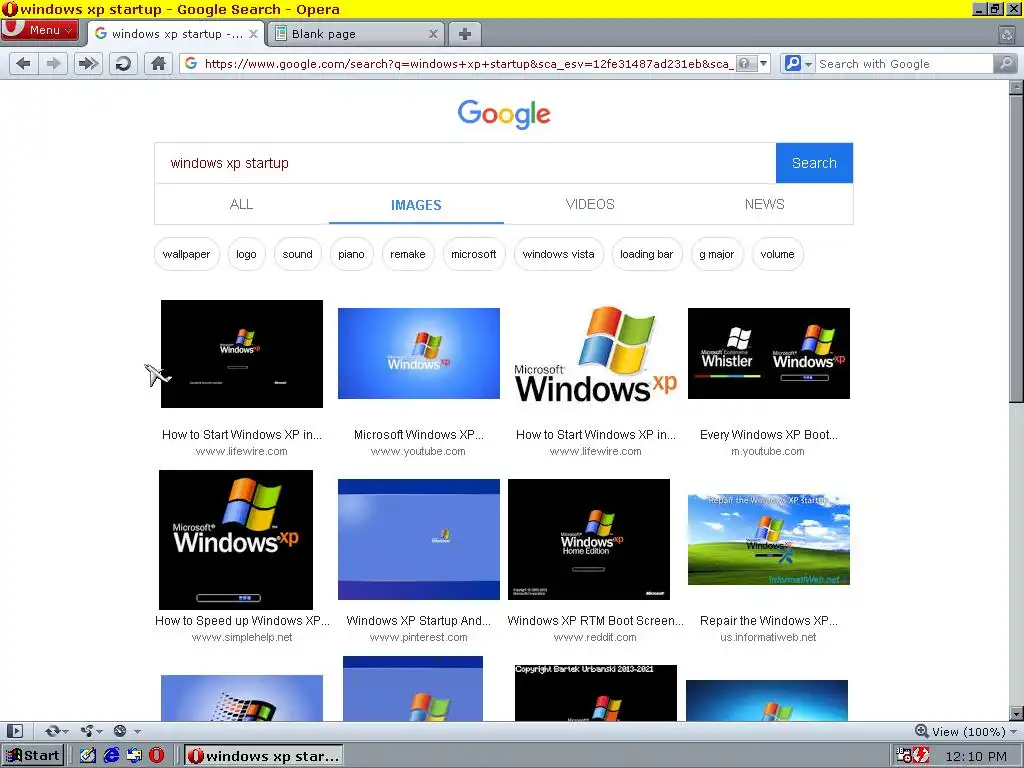Reload the page with the refresh icon

click(x=123, y=63)
